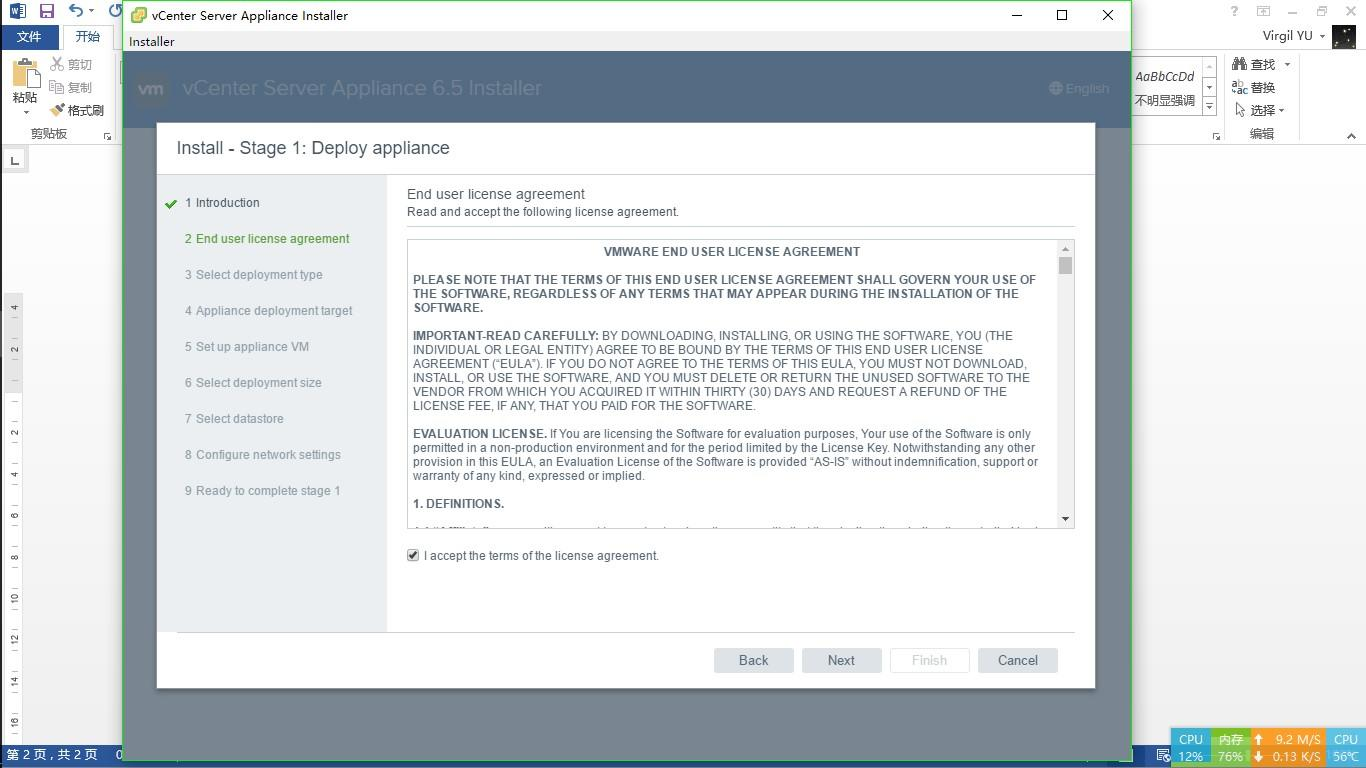1366x768 pixels.
Task: Click the Back button
Action: [753, 660]
